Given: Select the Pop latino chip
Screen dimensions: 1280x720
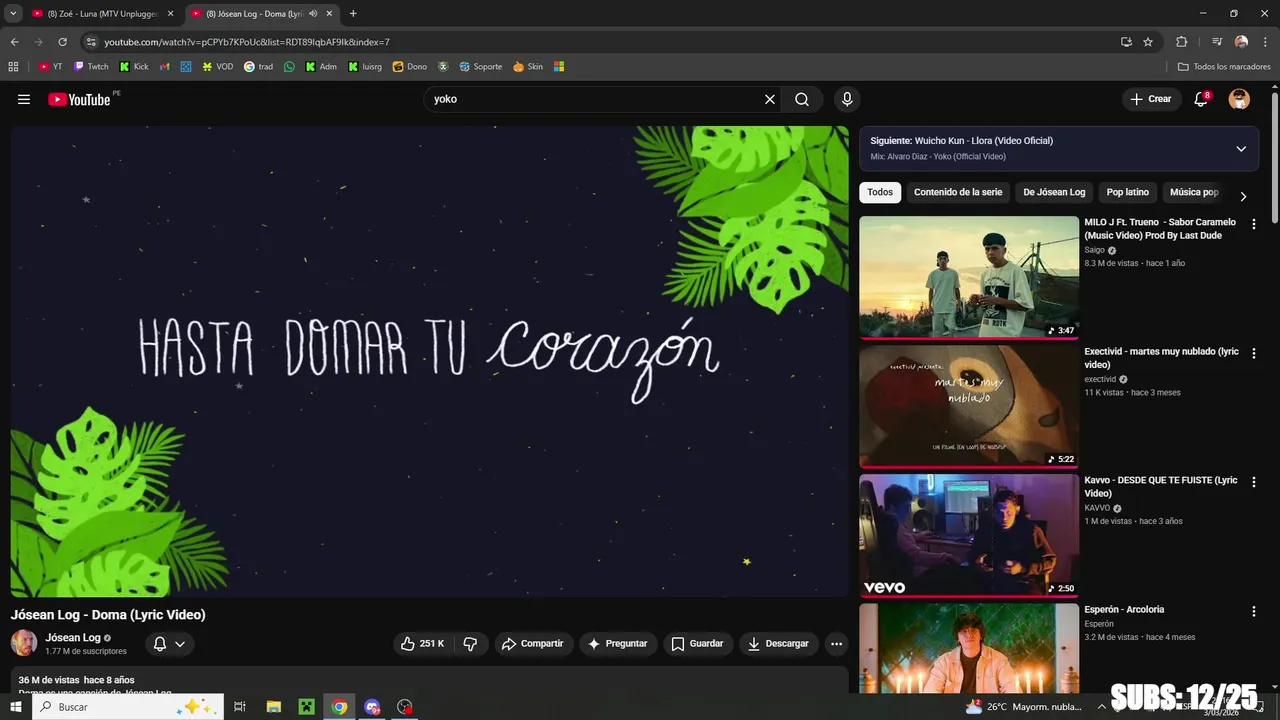Looking at the screenshot, I should [1128, 192].
